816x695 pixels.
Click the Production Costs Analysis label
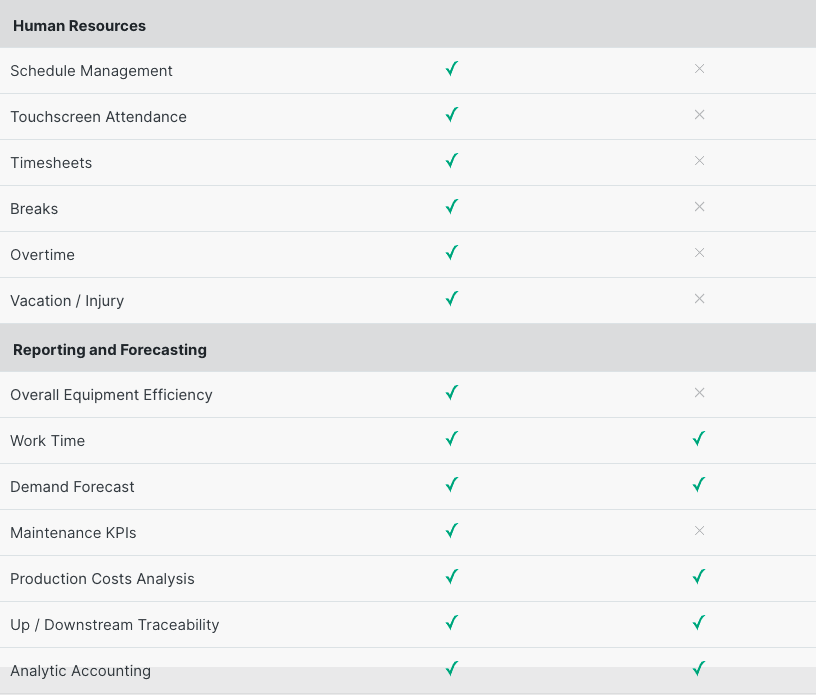[x=102, y=579]
